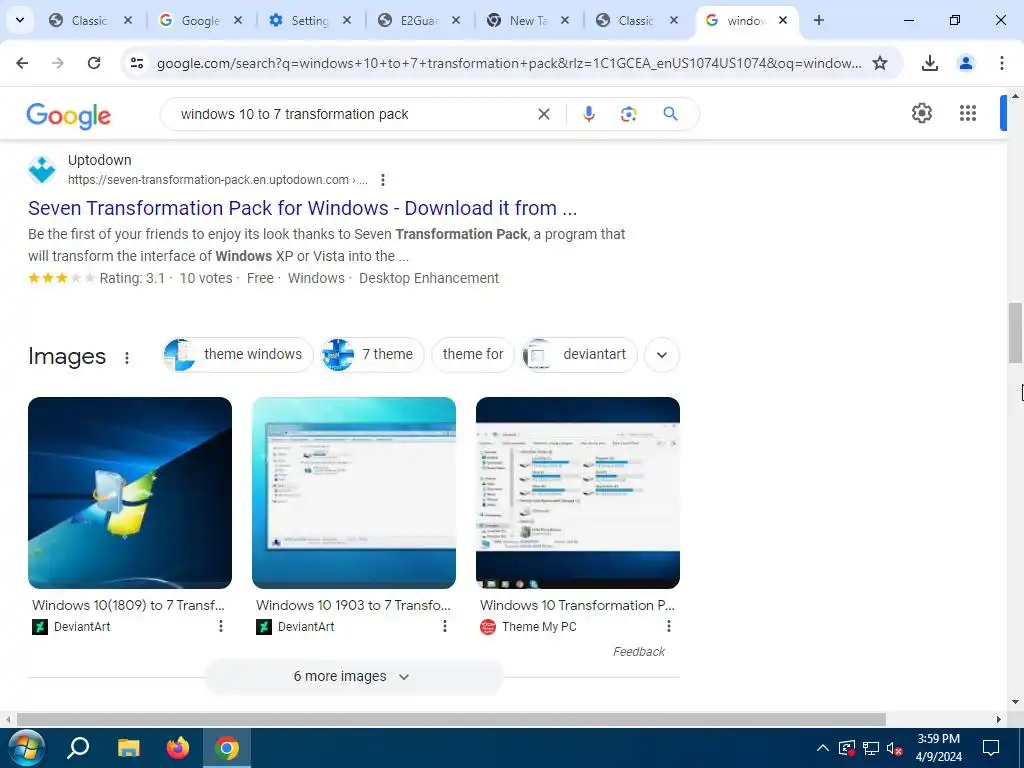Filter images by deviantart
Image resolution: width=1024 pixels, height=768 pixels.
[x=580, y=355]
